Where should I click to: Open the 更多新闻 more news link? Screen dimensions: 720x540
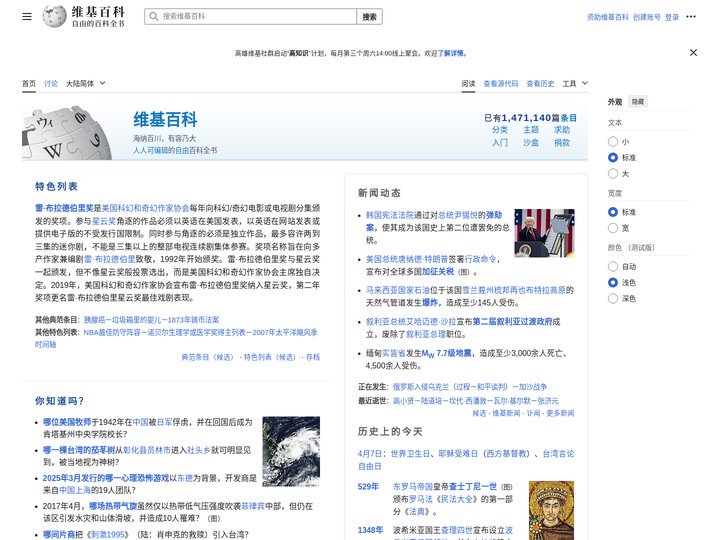(560, 413)
